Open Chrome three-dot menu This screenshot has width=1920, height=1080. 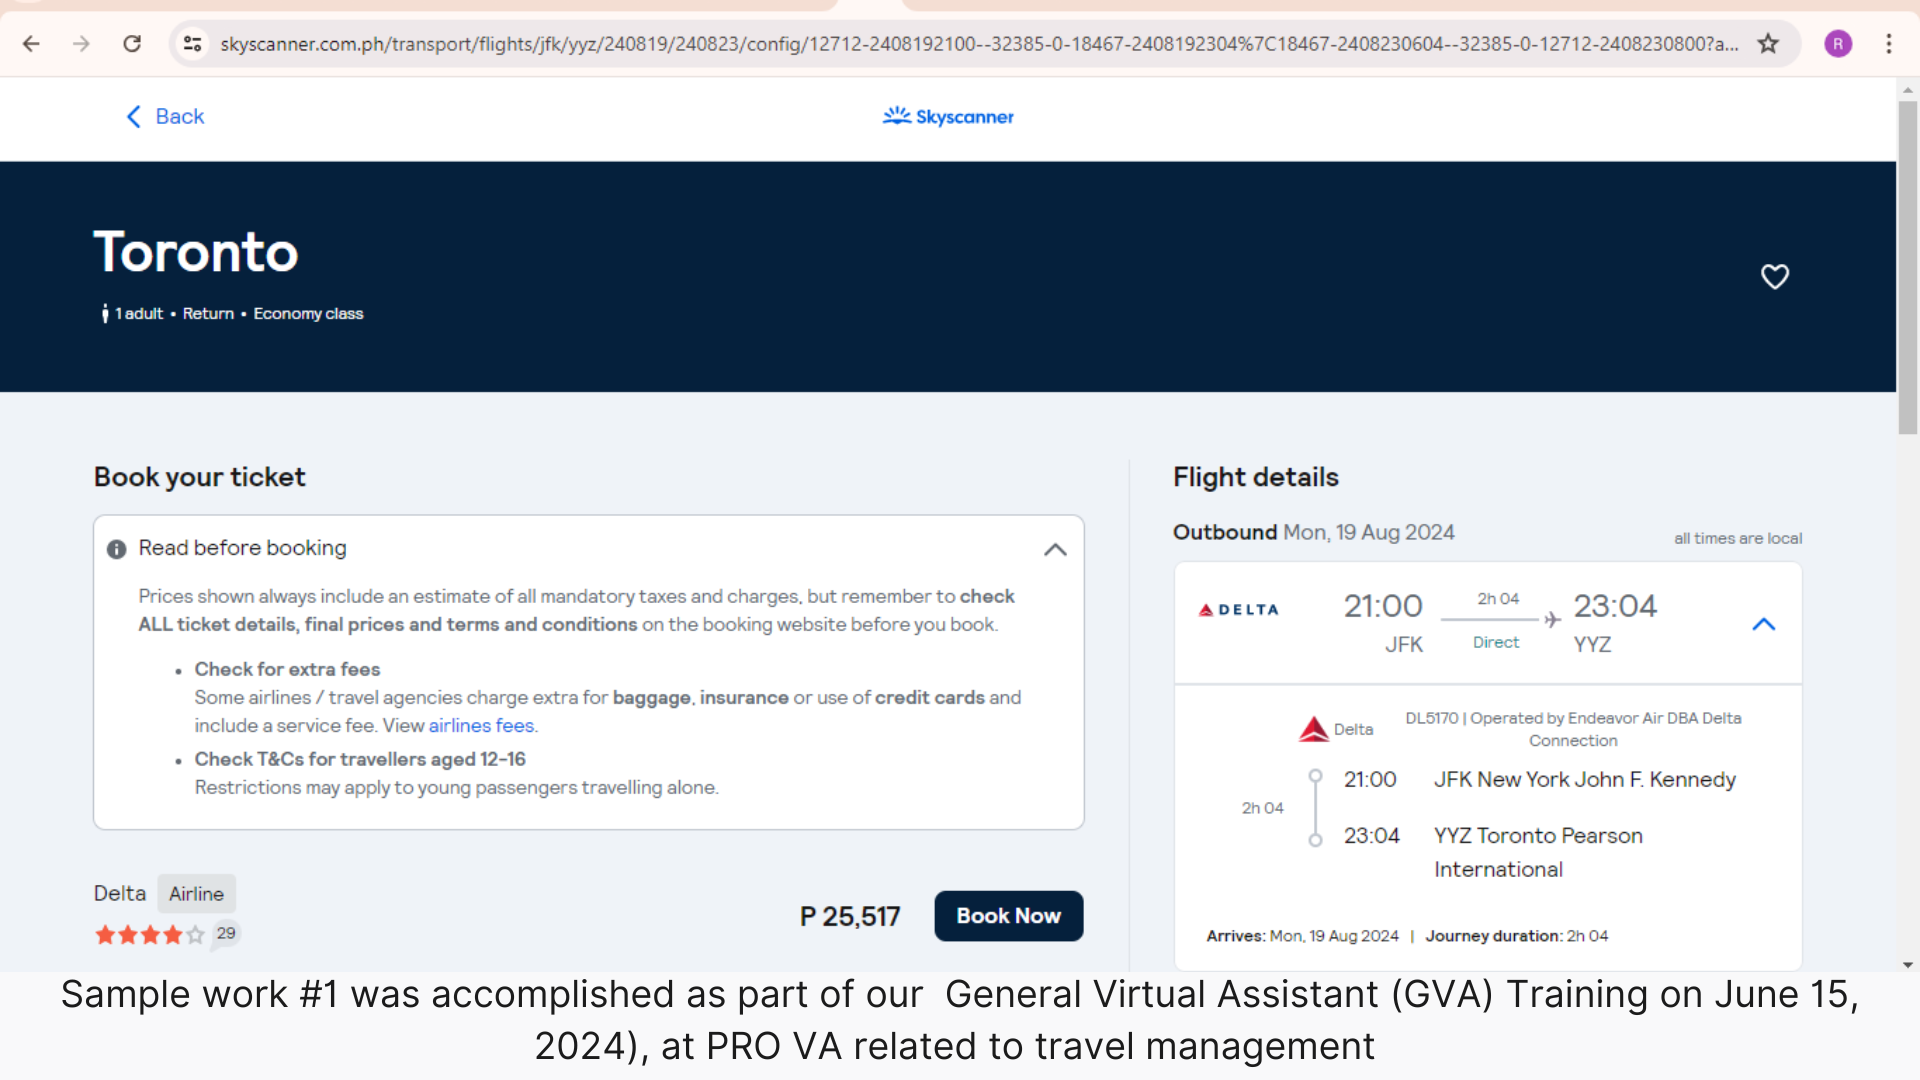[x=1888, y=44]
